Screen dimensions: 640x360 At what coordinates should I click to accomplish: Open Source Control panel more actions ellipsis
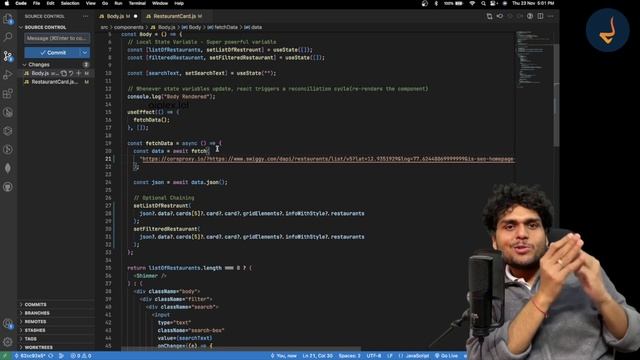pos(85,16)
